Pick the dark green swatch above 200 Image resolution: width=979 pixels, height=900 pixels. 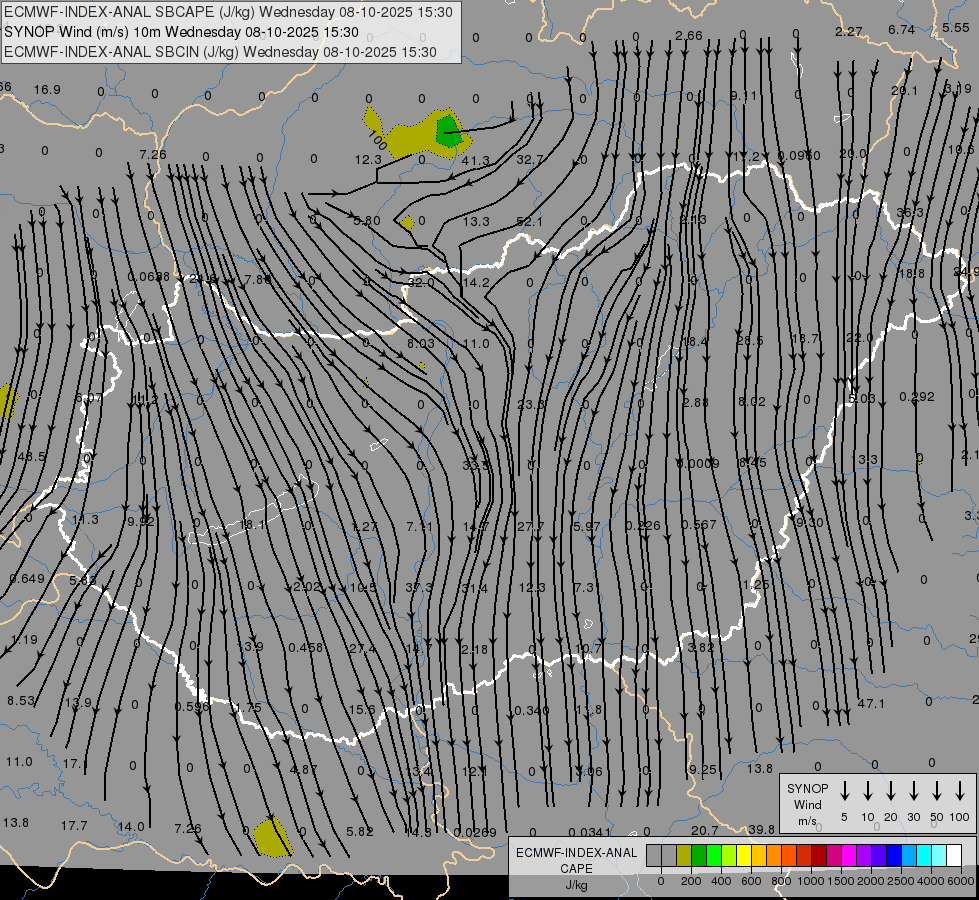tap(699, 856)
